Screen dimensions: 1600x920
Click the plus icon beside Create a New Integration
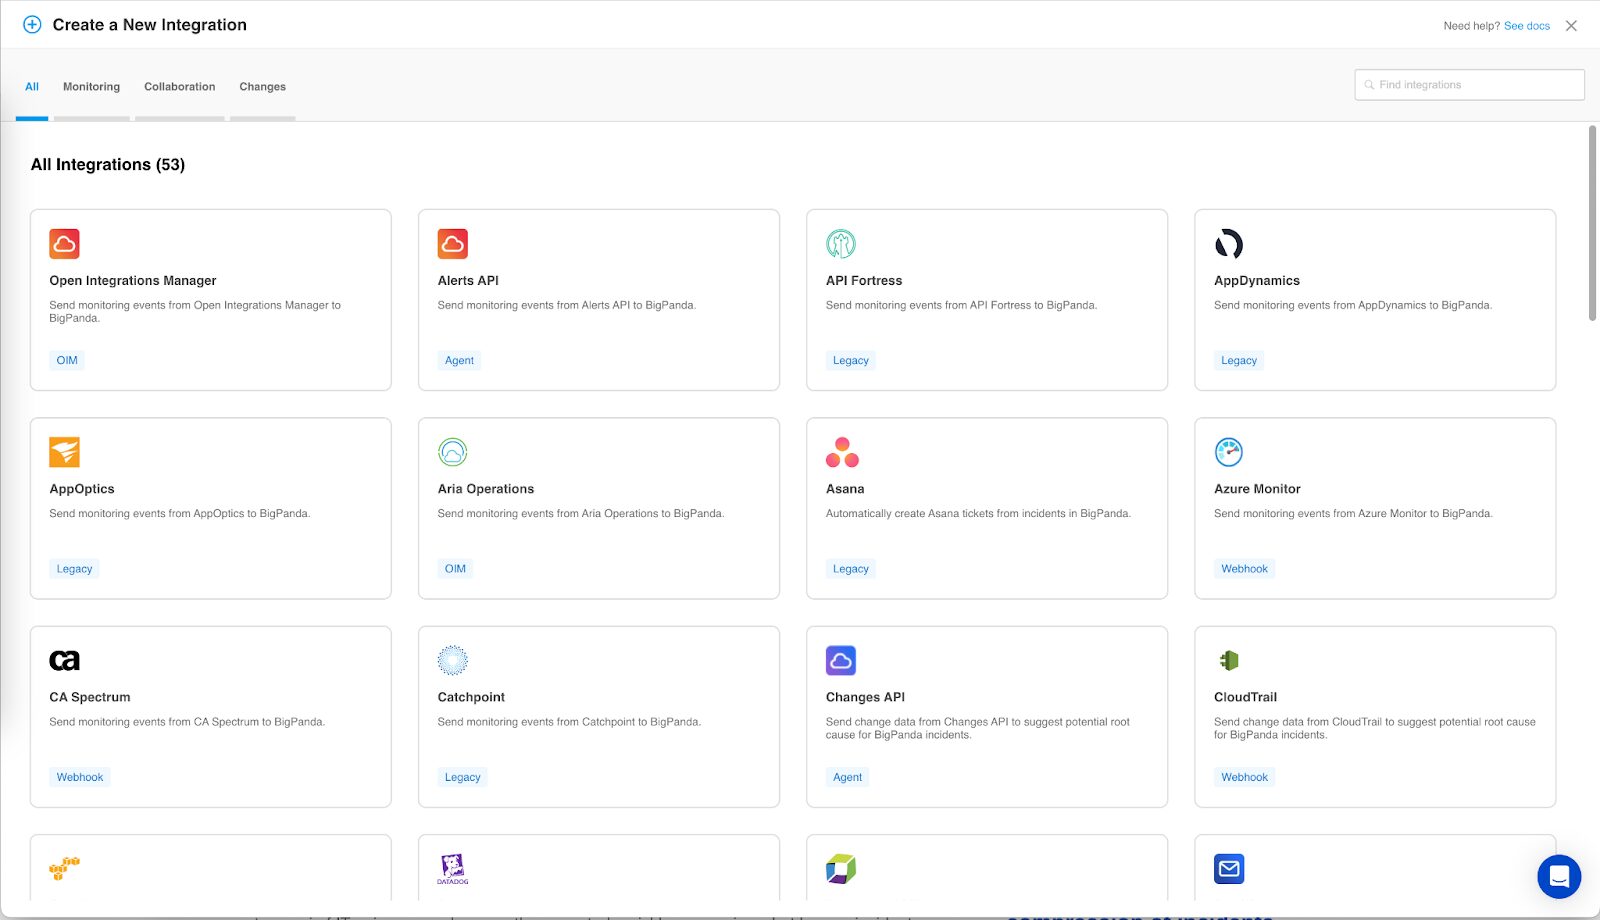click(x=32, y=25)
